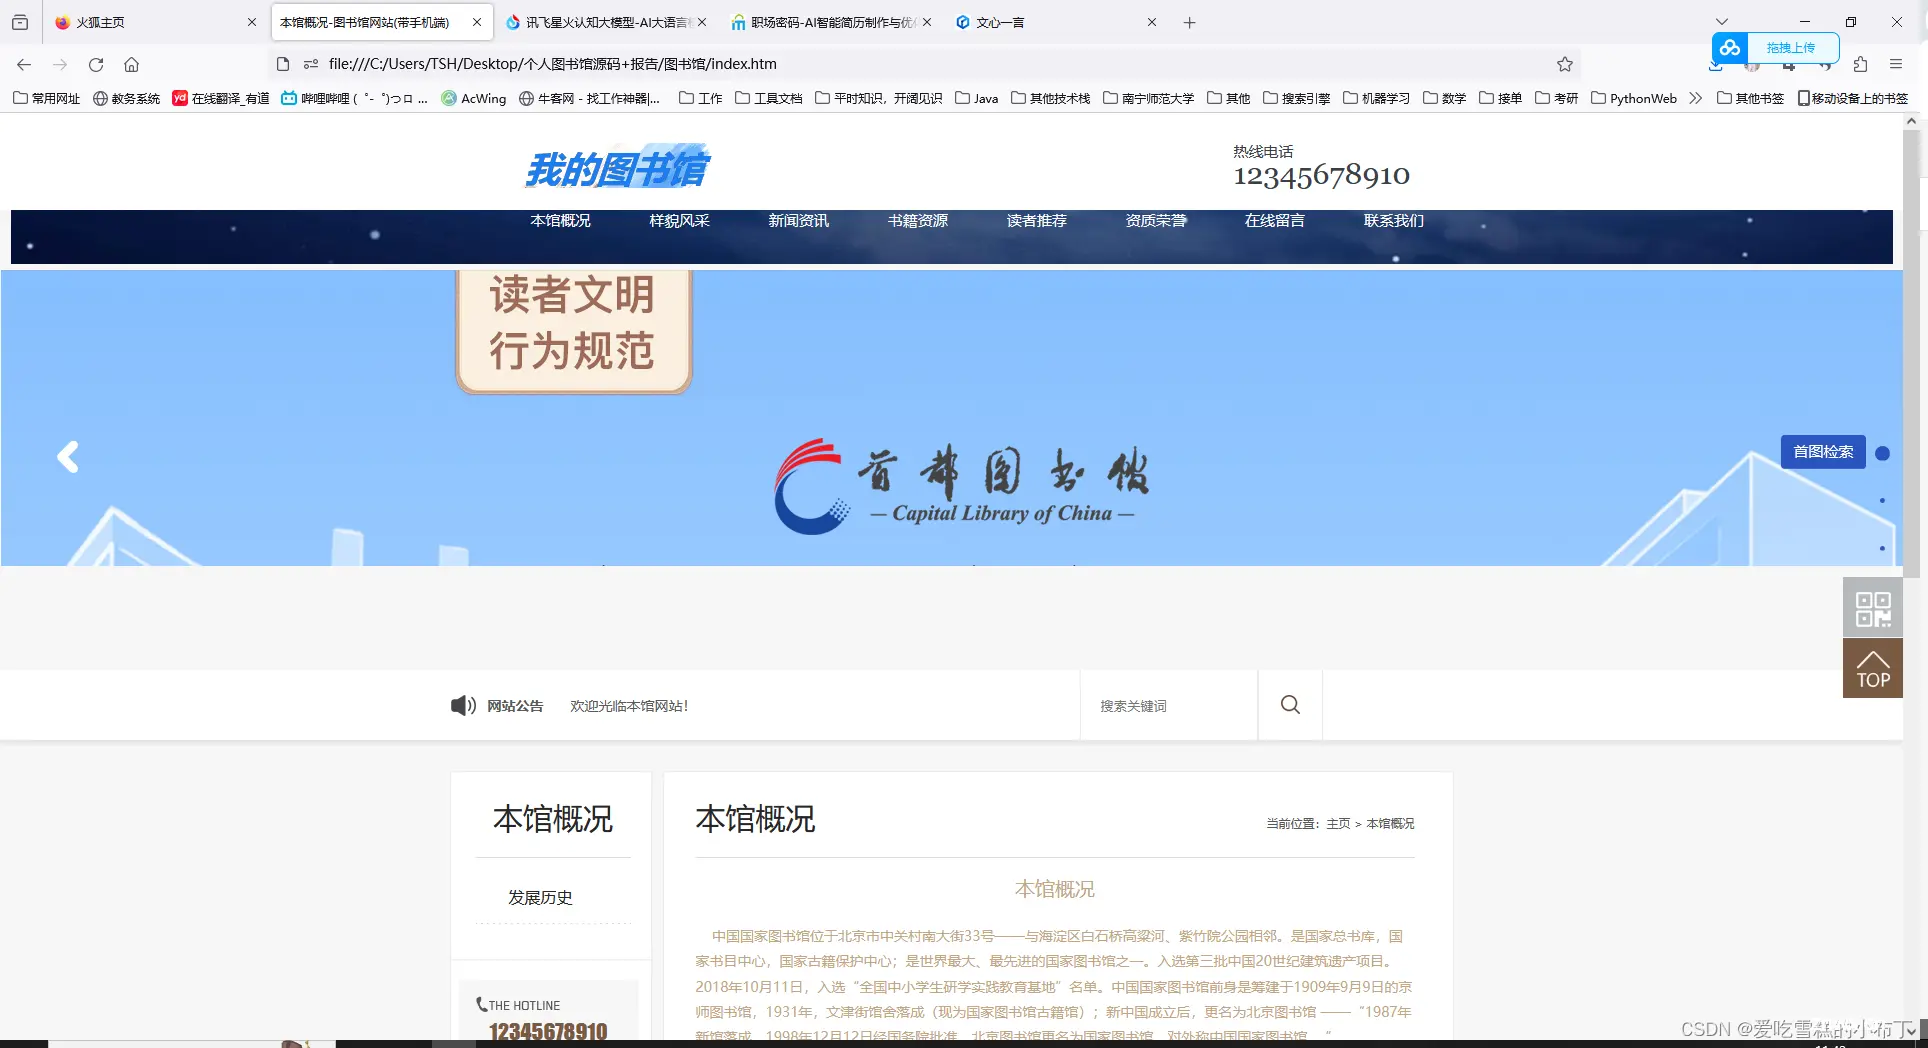Open the extensions puzzle icon

coord(1860,64)
